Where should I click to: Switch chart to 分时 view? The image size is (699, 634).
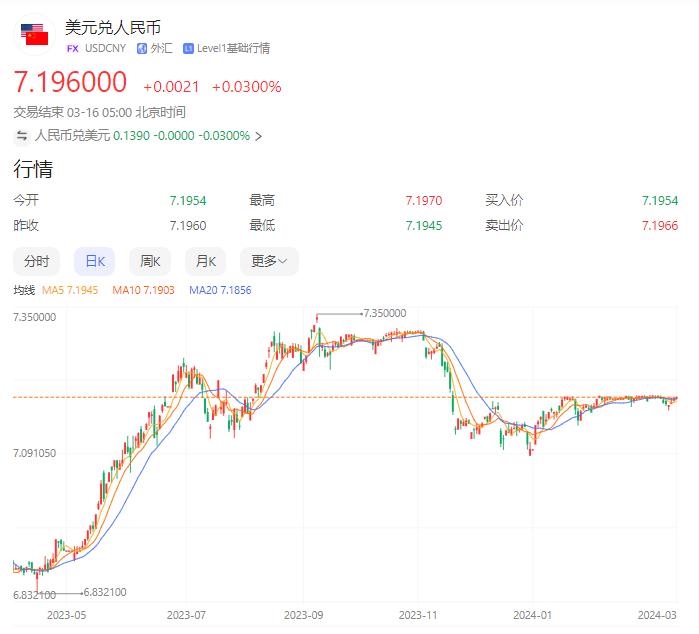36,261
